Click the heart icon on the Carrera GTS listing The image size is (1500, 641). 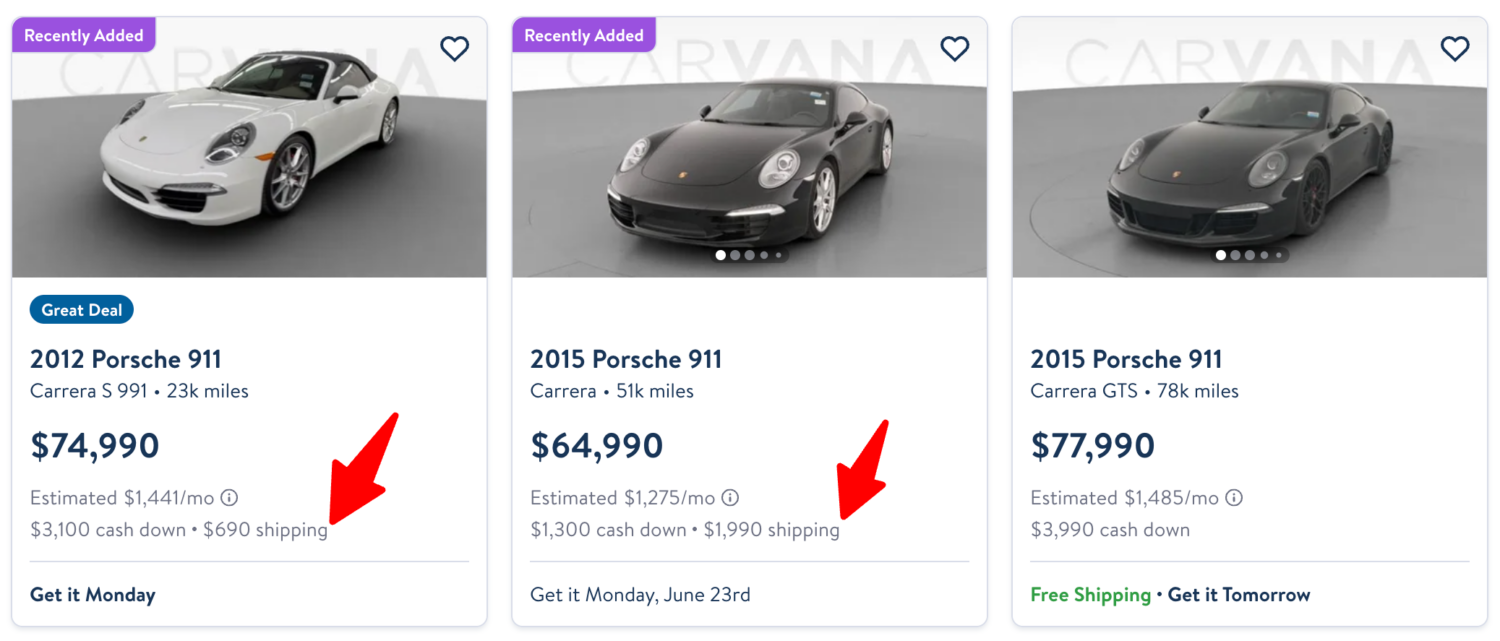tap(1455, 48)
